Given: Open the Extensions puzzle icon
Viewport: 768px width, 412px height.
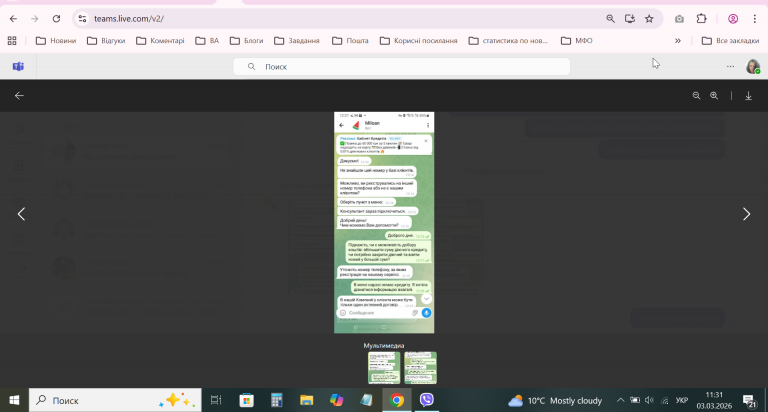Looking at the screenshot, I should 701,19.
